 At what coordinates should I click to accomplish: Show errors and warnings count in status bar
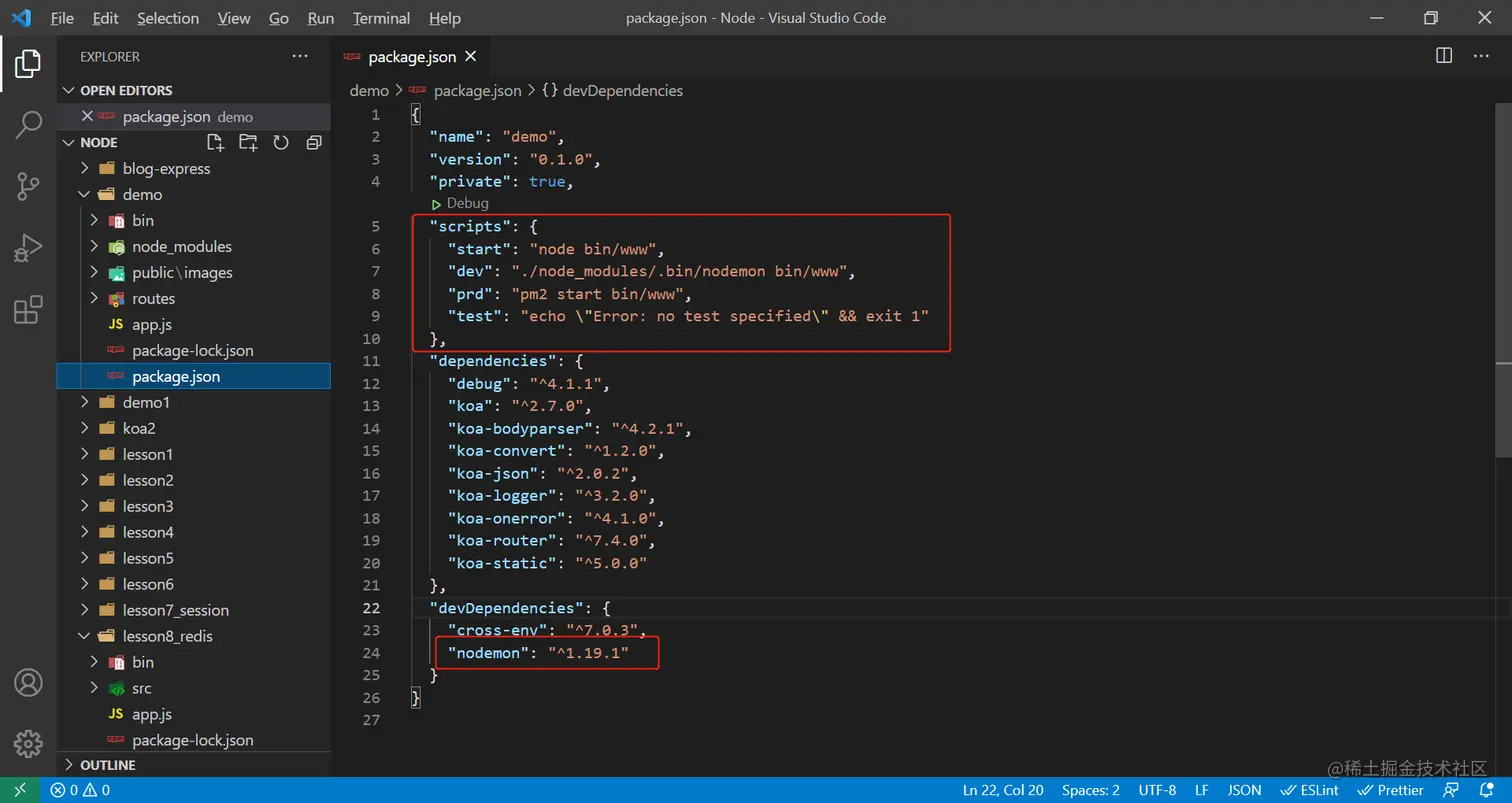click(x=80, y=790)
